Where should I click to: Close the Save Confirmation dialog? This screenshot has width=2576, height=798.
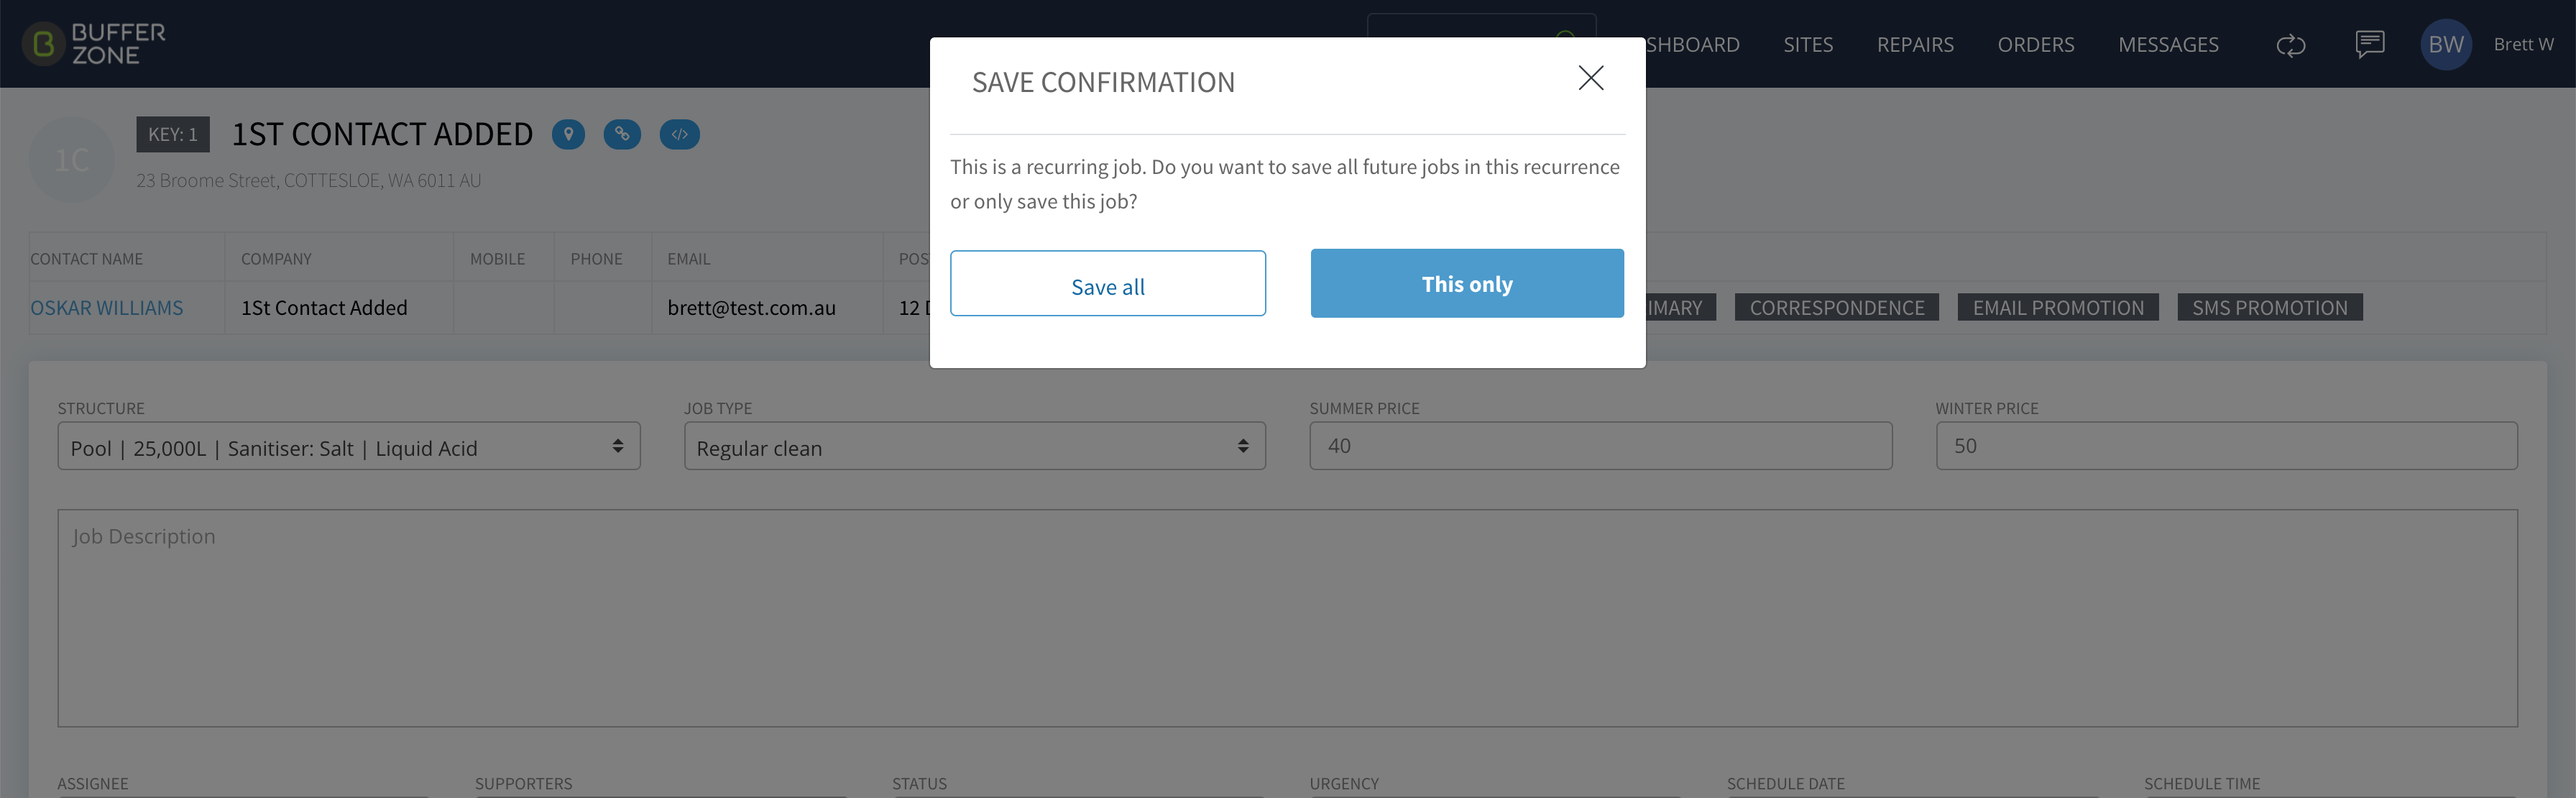(x=1590, y=78)
